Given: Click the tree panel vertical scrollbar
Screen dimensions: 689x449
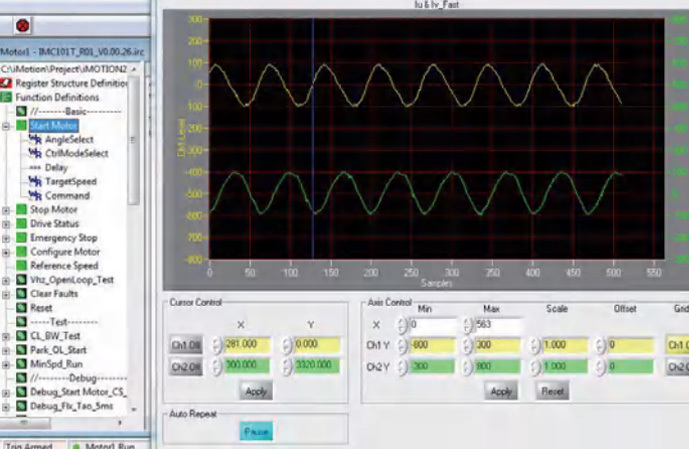Looking at the screenshot, I should (x=134, y=140).
